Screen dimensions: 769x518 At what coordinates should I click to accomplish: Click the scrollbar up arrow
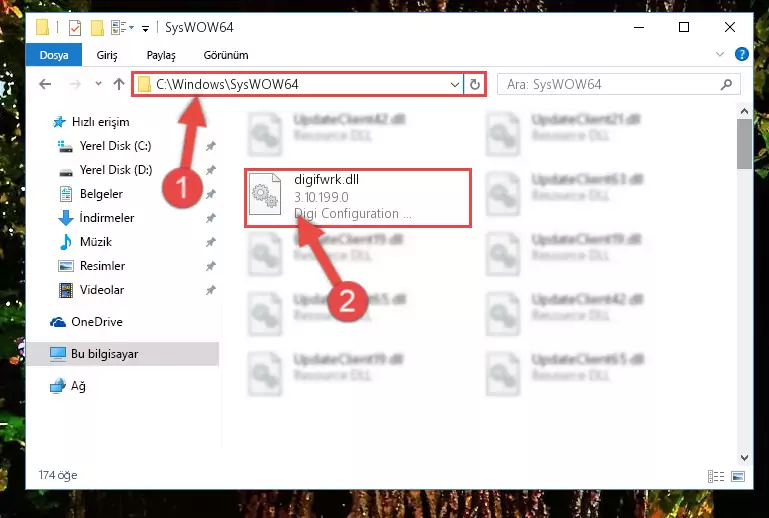pos(744,111)
